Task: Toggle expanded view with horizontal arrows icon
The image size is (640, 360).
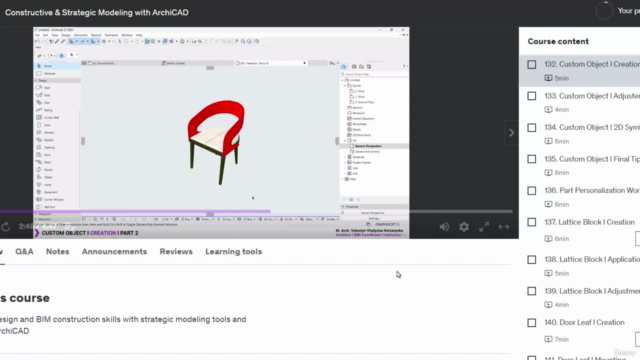Action: (504, 227)
